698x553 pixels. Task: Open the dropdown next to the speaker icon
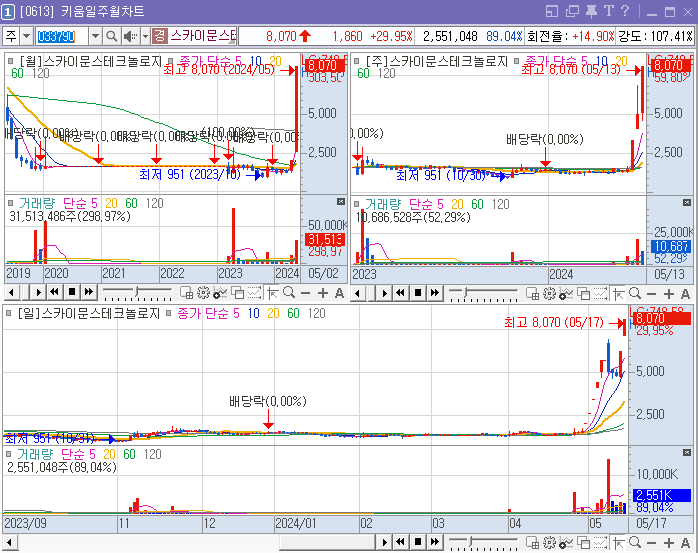[x=145, y=36]
